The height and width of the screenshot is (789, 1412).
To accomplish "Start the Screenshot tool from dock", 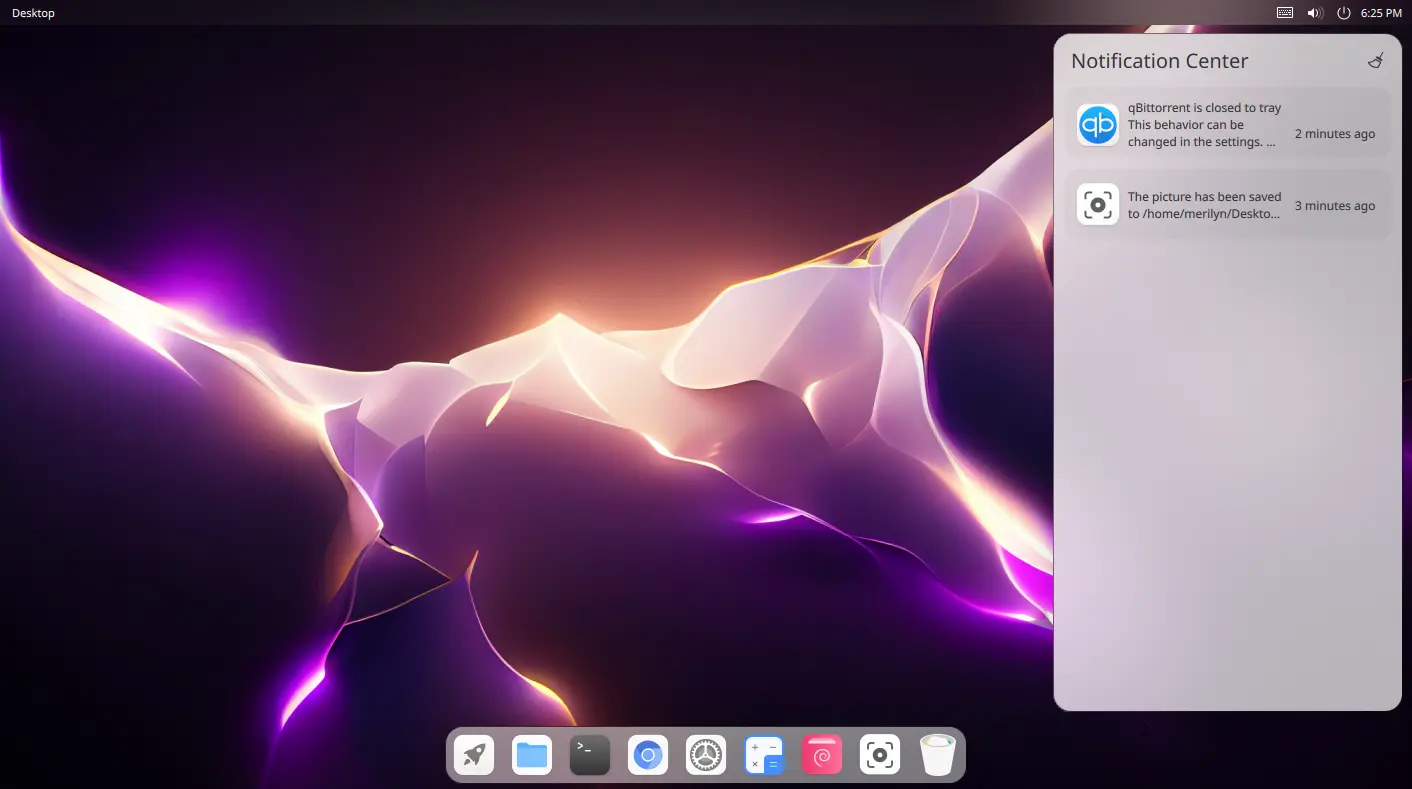I will pos(880,755).
